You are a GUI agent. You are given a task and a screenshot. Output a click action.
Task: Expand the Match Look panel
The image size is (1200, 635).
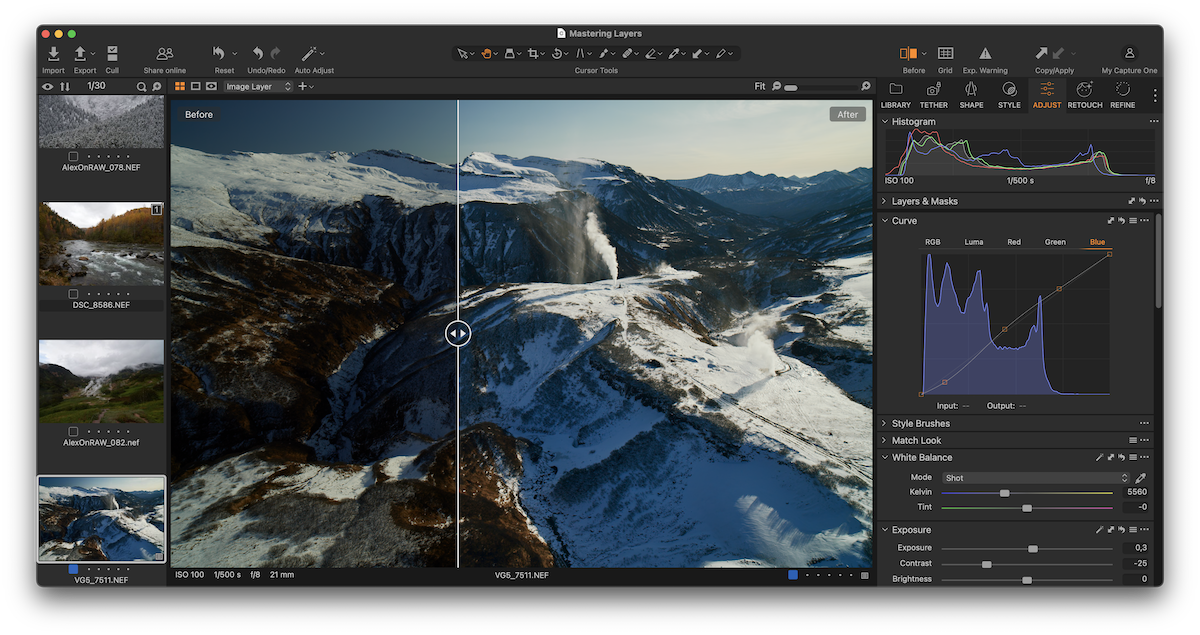tap(884, 440)
